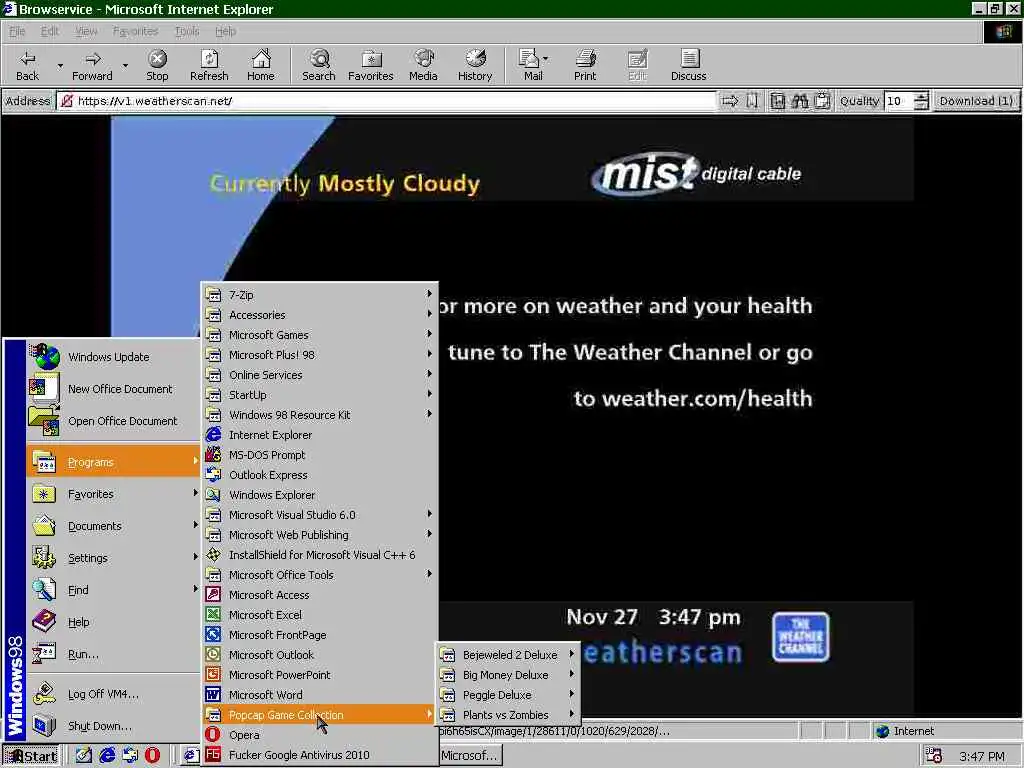The image size is (1024, 768).
Task: Launch Opera from Programs menu
Action: point(319,735)
